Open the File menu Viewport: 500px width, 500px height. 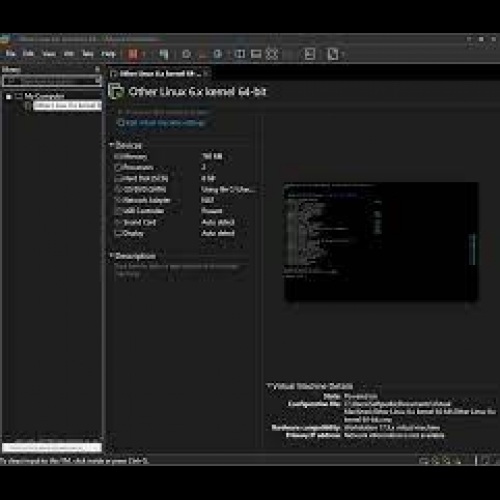coord(10,54)
